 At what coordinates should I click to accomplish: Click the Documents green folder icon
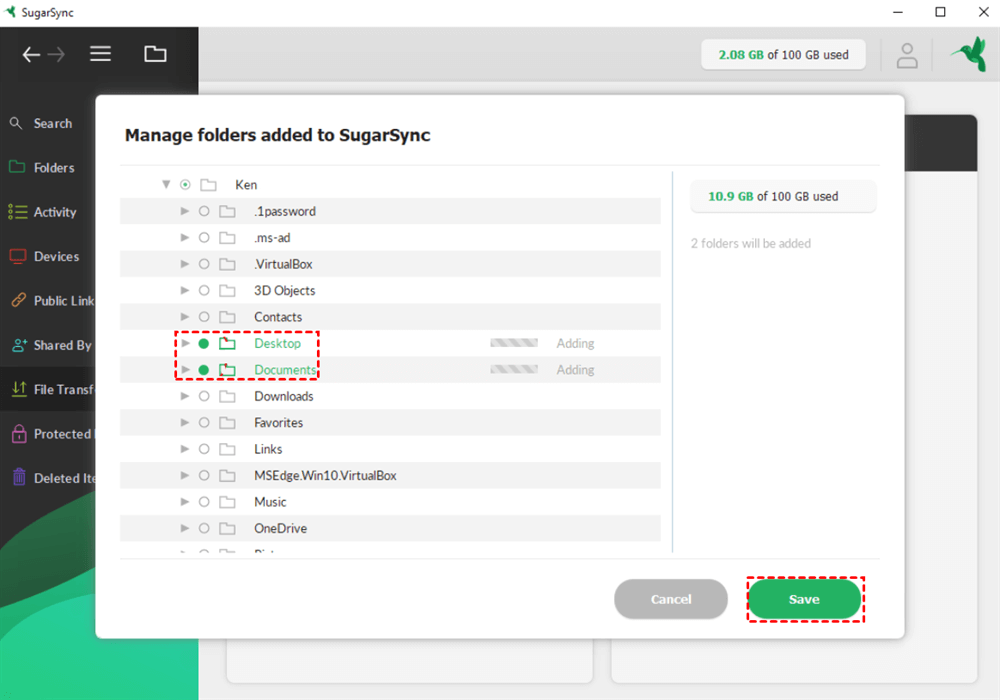pyautogui.click(x=227, y=370)
